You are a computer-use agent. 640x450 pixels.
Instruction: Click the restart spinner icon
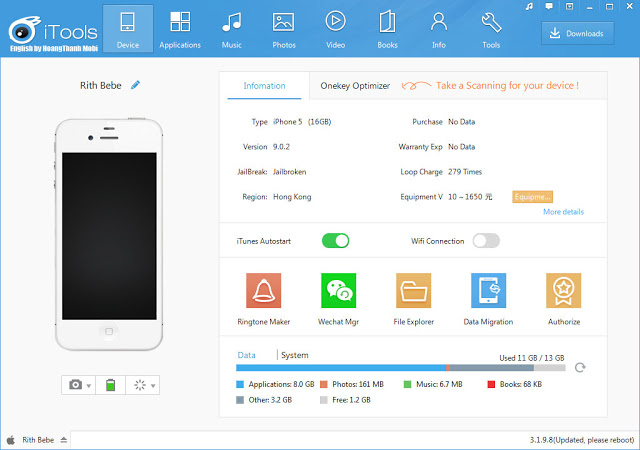pos(140,385)
